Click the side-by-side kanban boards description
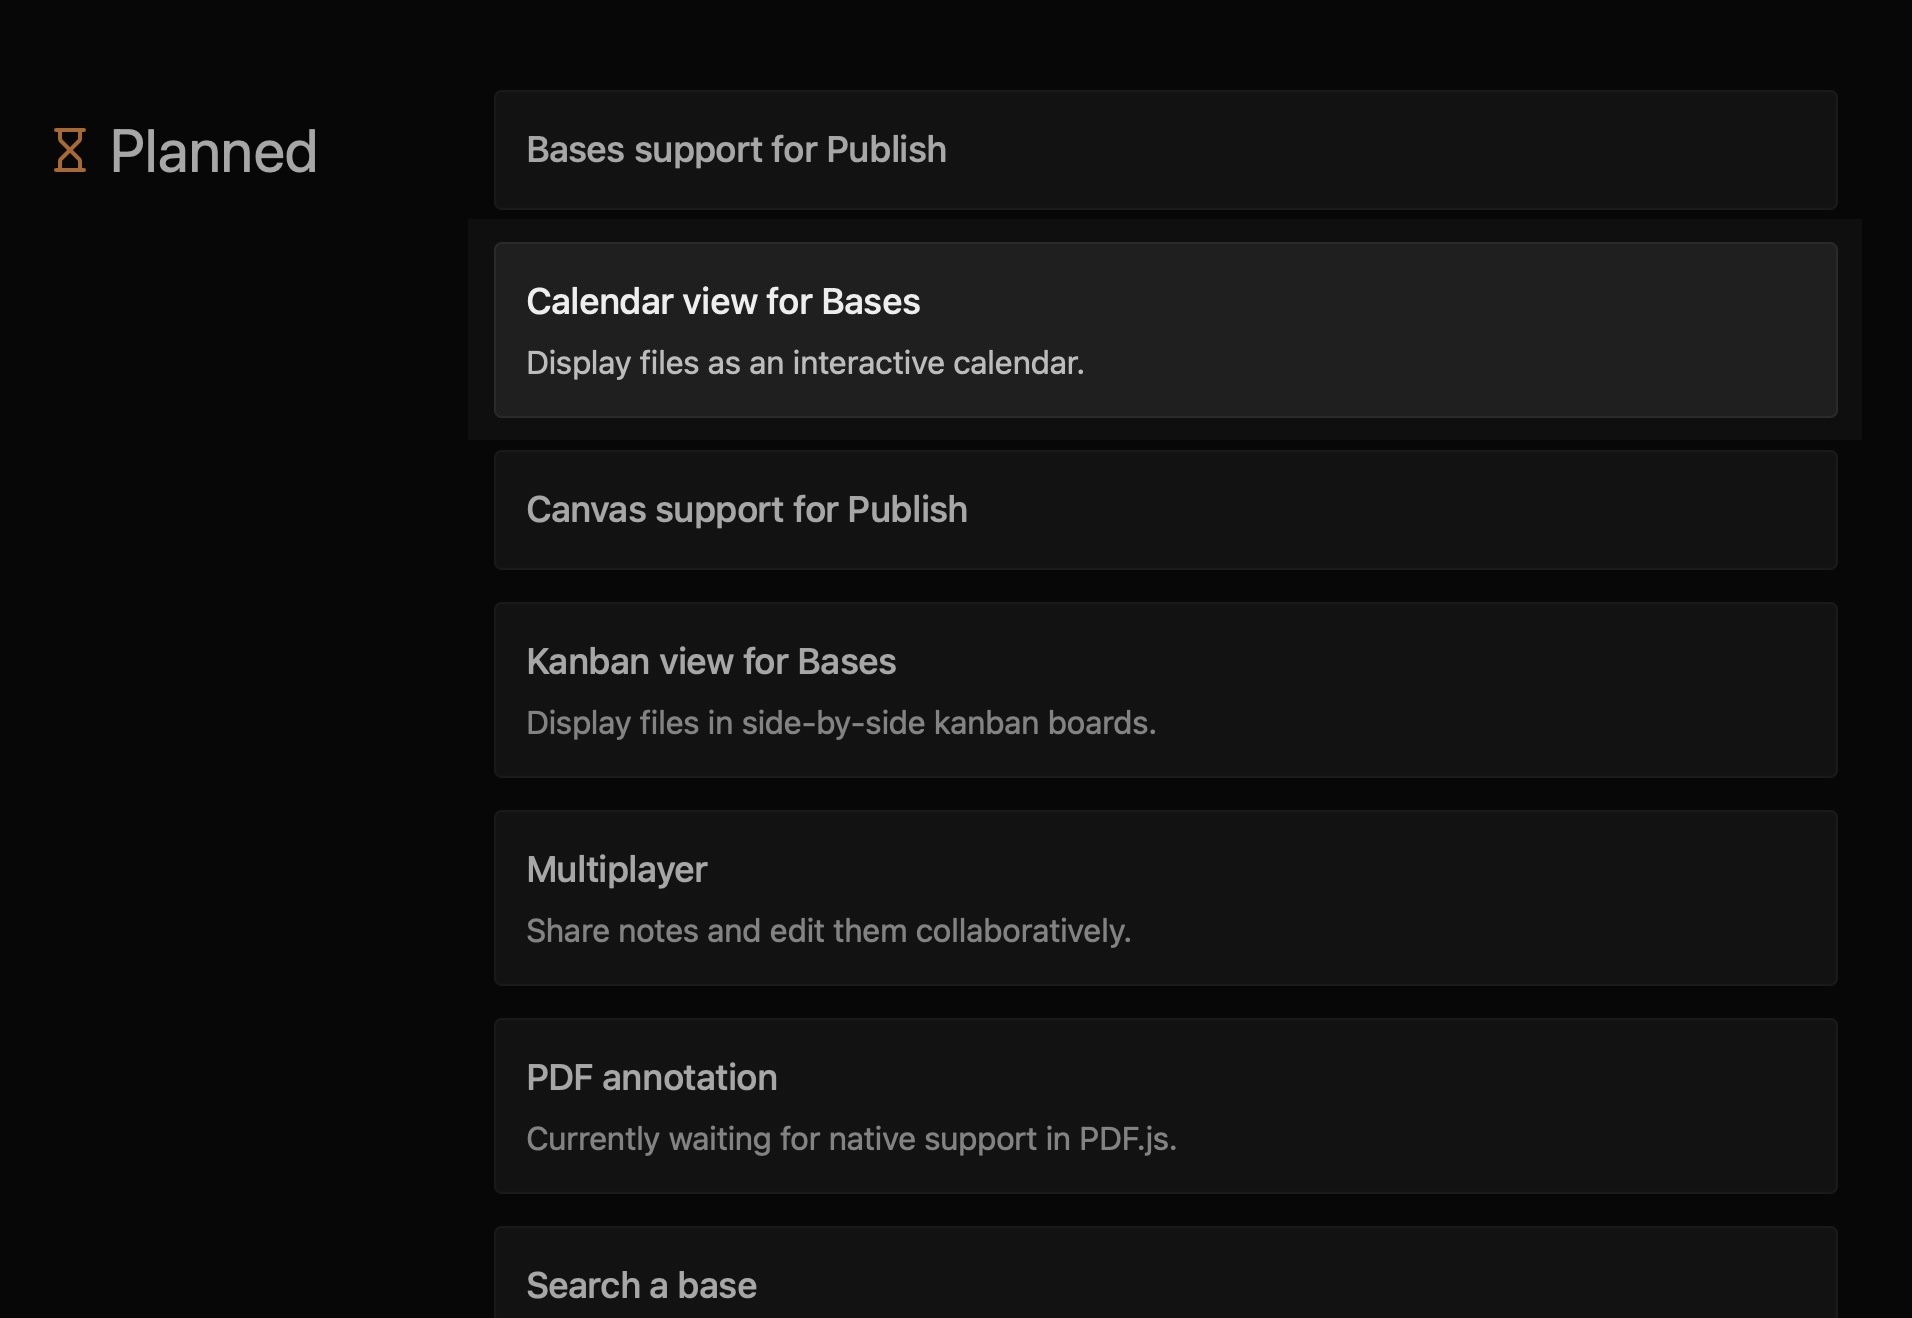Viewport: 1912px width, 1318px height. 841,723
